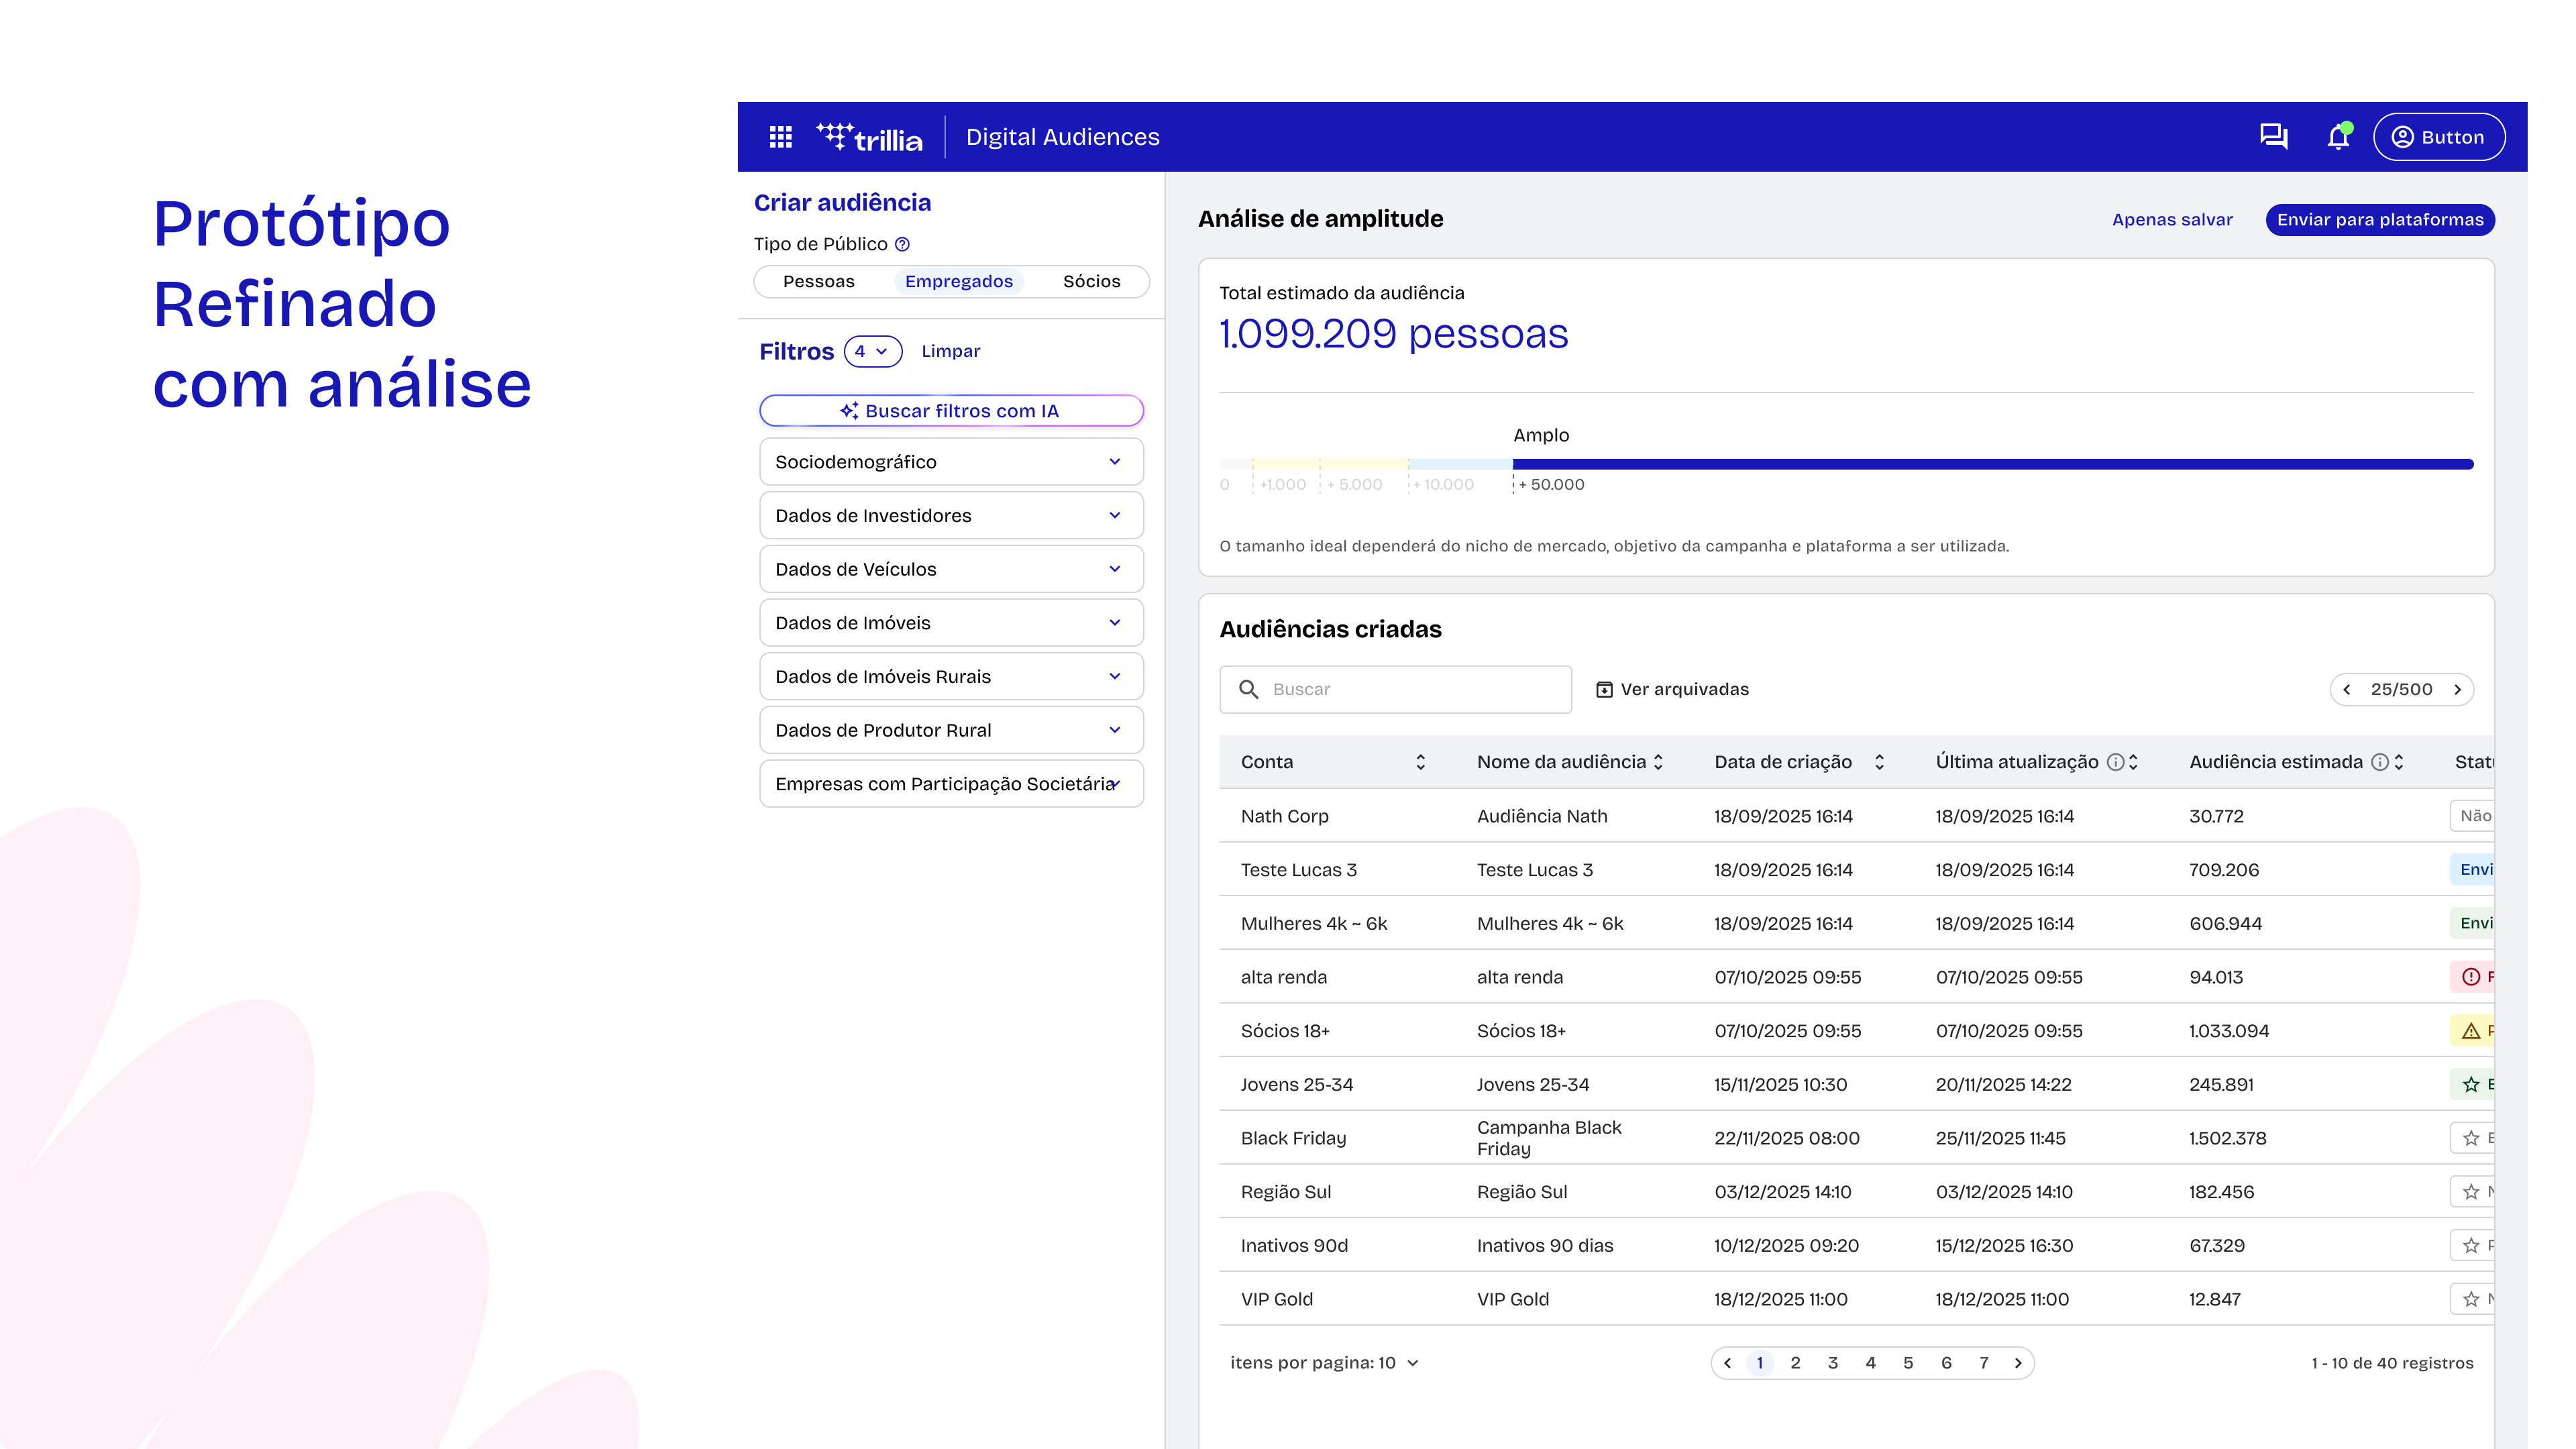This screenshot has height=1449, width=2576.
Task: Click Limpar to clear filters
Action: pyautogui.click(x=950, y=351)
